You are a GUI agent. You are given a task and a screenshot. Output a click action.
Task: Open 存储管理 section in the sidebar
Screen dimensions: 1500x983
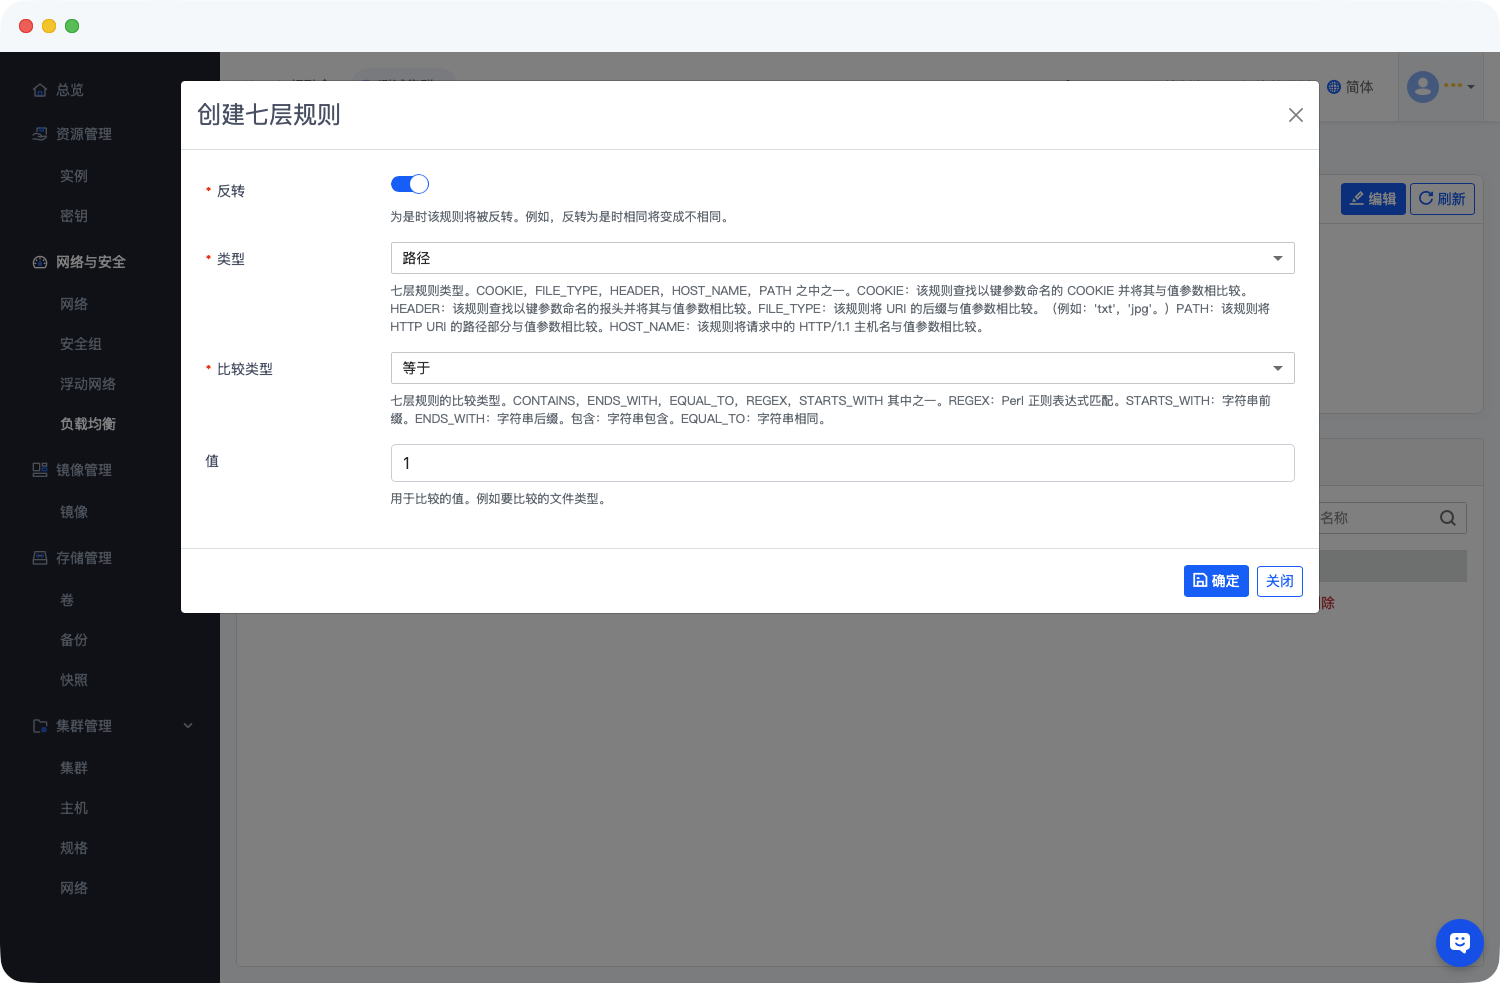point(83,558)
